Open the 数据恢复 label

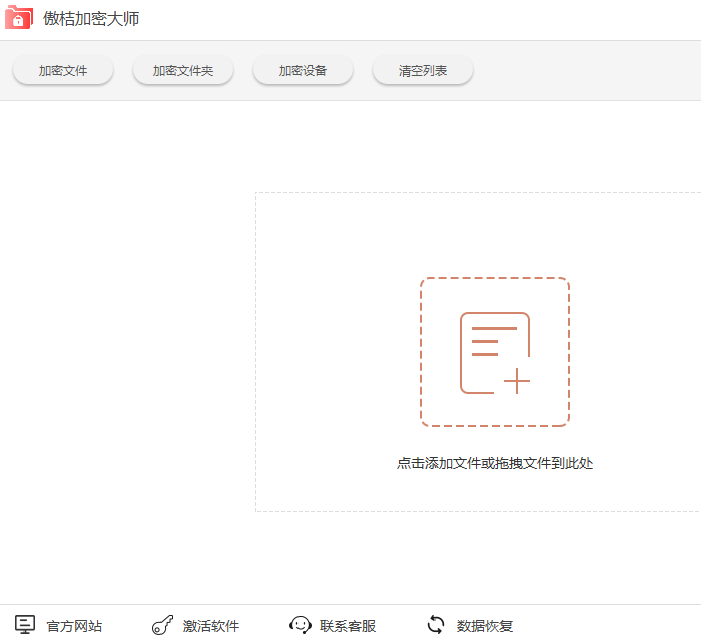point(485,626)
